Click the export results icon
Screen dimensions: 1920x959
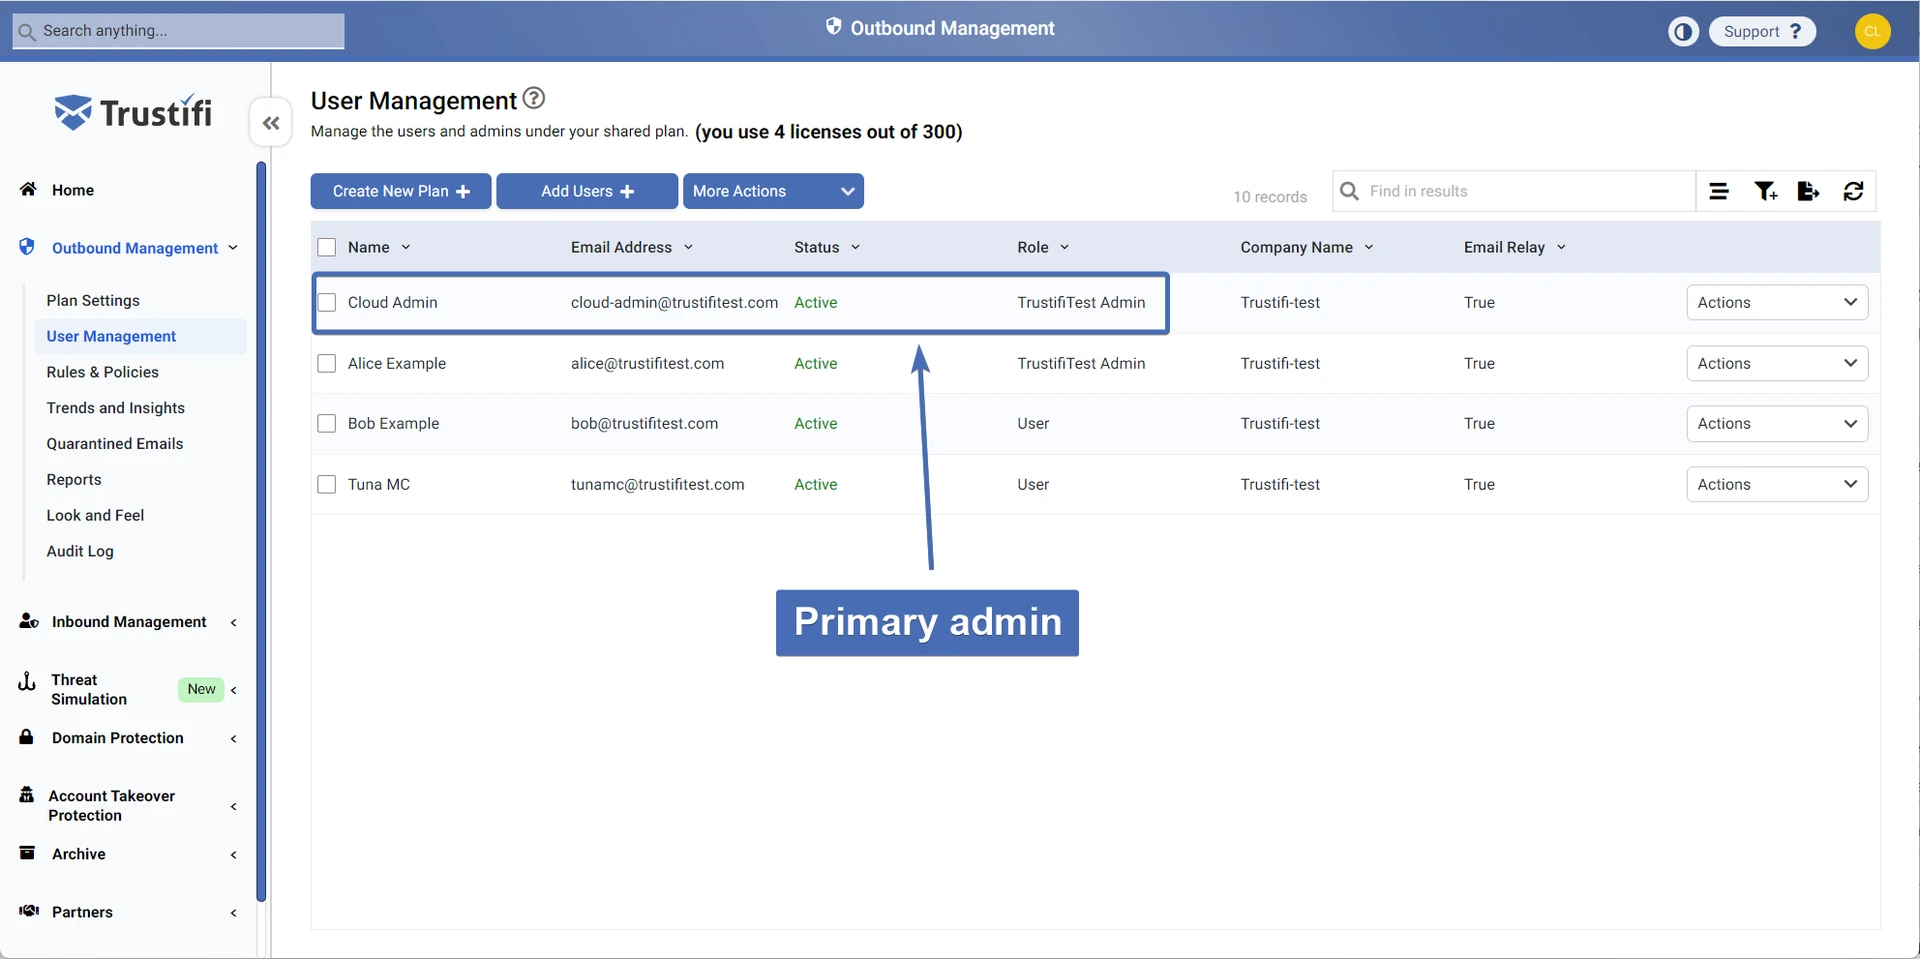click(1808, 191)
